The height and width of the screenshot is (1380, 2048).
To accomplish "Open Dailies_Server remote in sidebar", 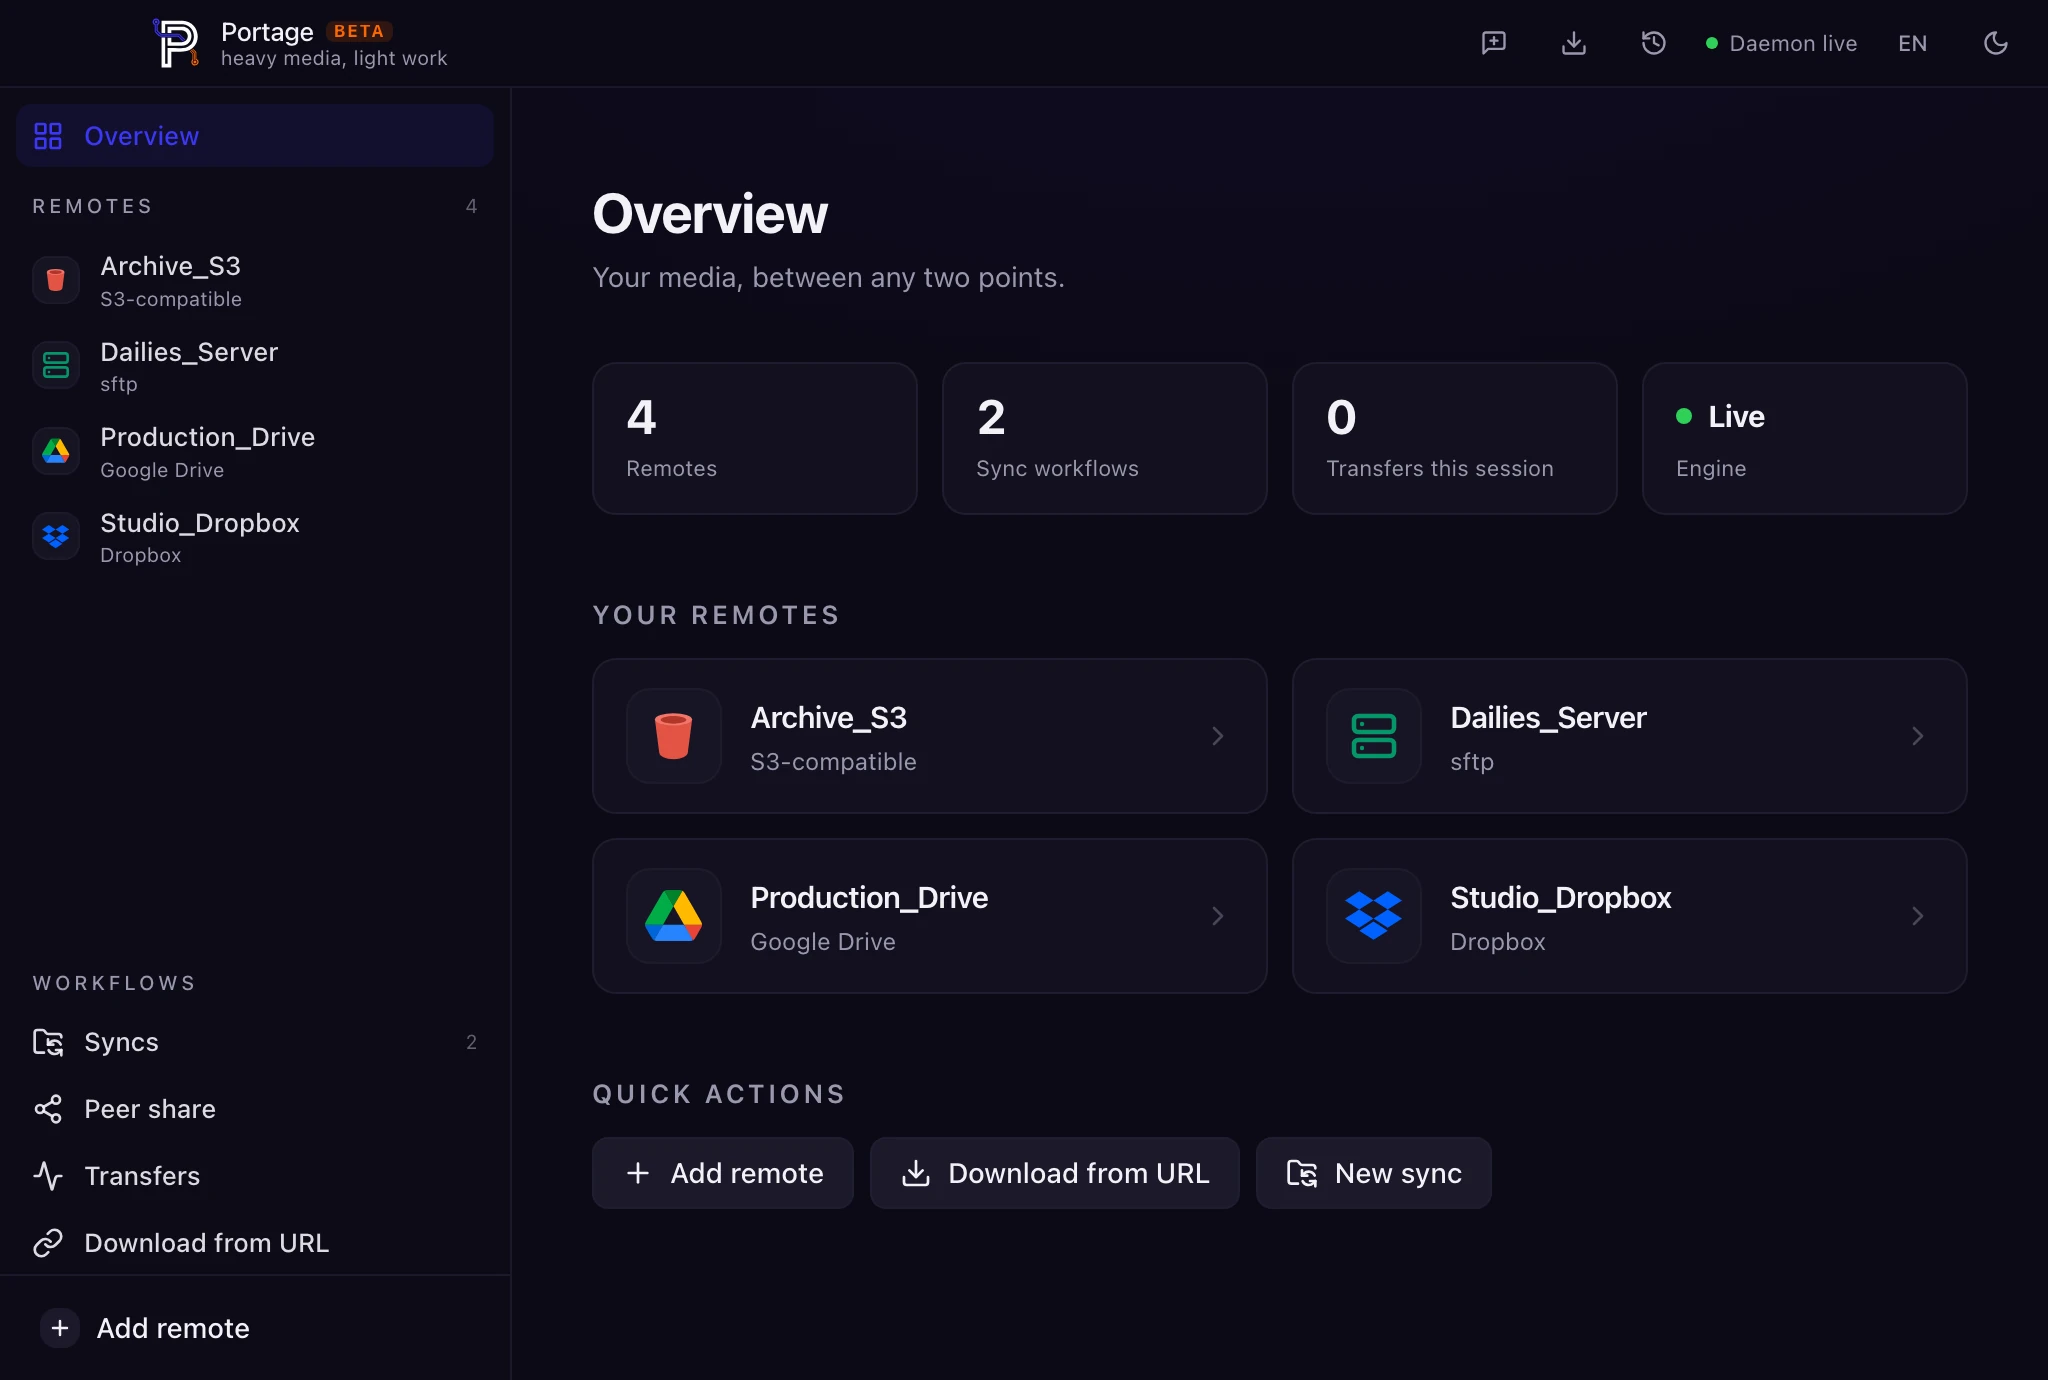I will point(255,366).
